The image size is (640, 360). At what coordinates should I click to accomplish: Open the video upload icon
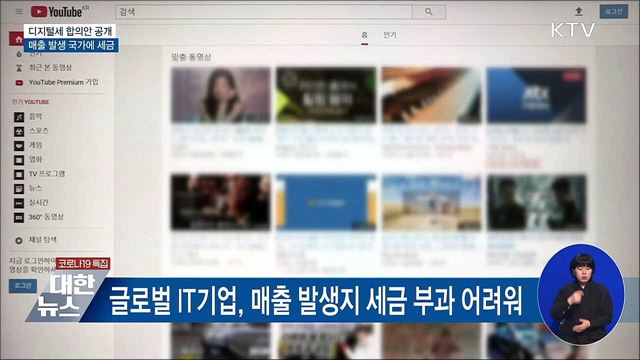(578, 12)
